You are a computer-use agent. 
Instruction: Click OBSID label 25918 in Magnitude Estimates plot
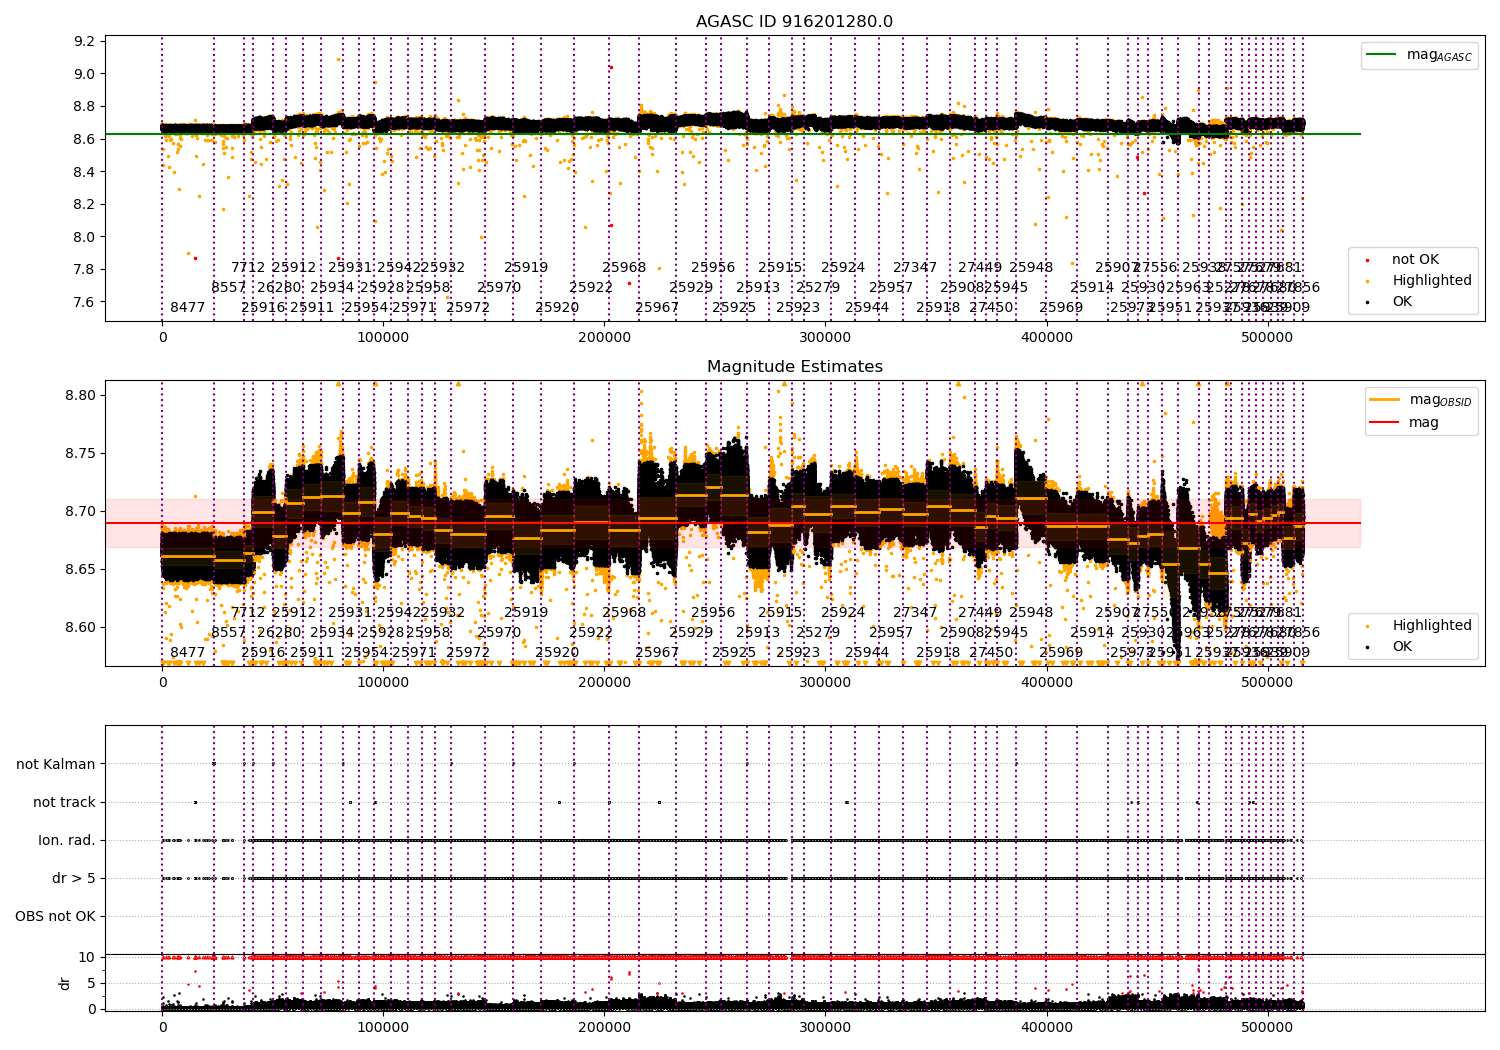point(938,653)
